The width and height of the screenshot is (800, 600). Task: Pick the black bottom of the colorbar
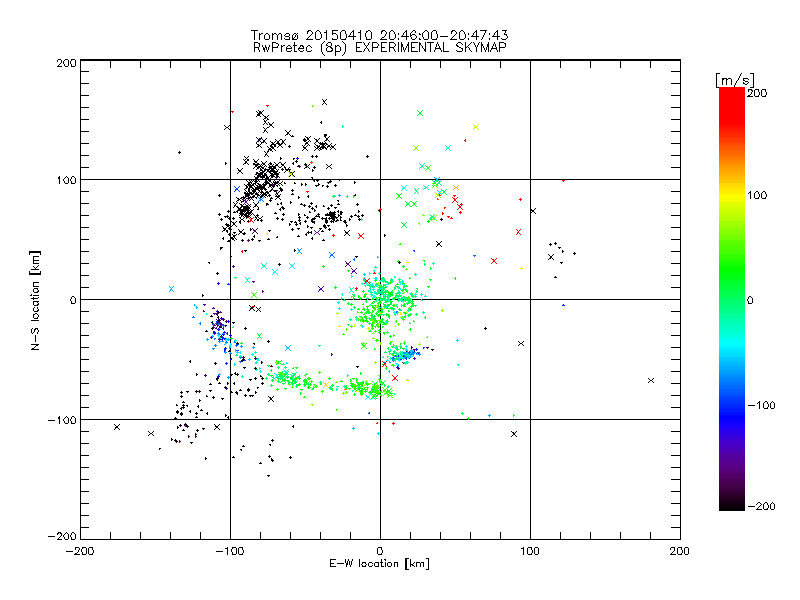click(x=732, y=503)
